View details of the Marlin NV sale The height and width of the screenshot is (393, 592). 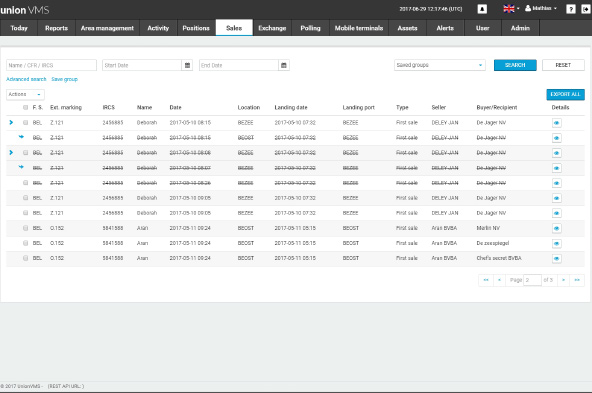pyautogui.click(x=557, y=228)
